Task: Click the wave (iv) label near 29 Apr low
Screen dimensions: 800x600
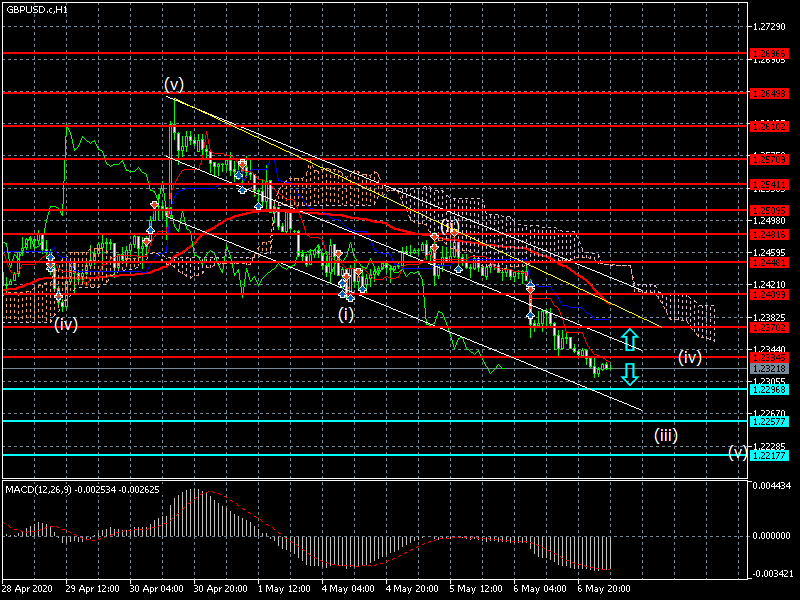Action: coord(66,324)
